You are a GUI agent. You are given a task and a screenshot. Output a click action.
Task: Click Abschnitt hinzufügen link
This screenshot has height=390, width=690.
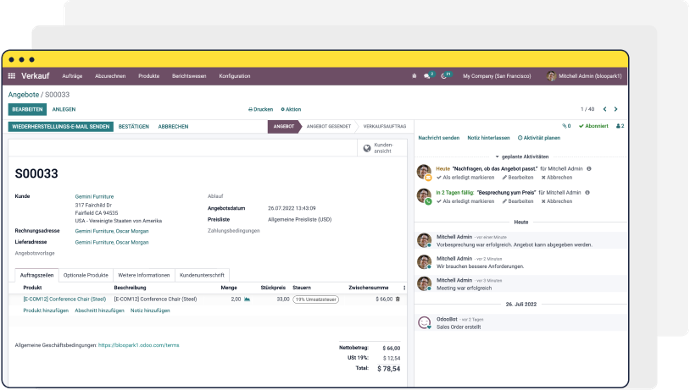(x=99, y=310)
